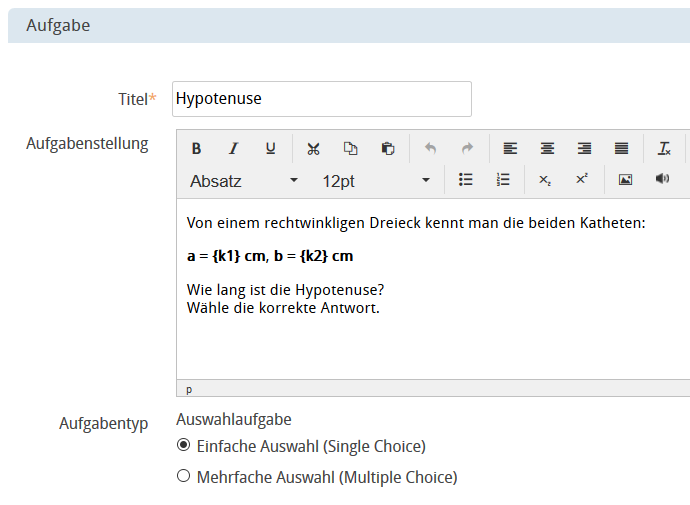
Task: Apply subscript formatting
Action: pyautogui.click(x=545, y=180)
